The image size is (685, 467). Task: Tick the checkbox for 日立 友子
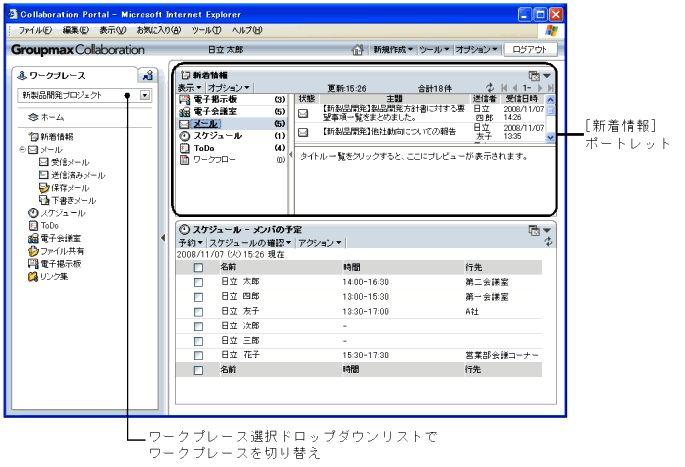[x=198, y=312]
